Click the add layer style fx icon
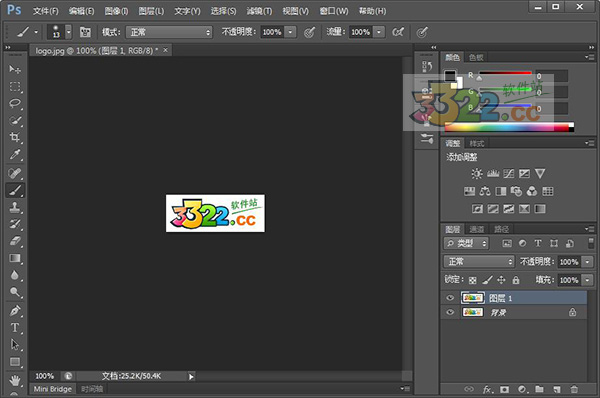600x398 pixels. pyautogui.click(x=487, y=389)
